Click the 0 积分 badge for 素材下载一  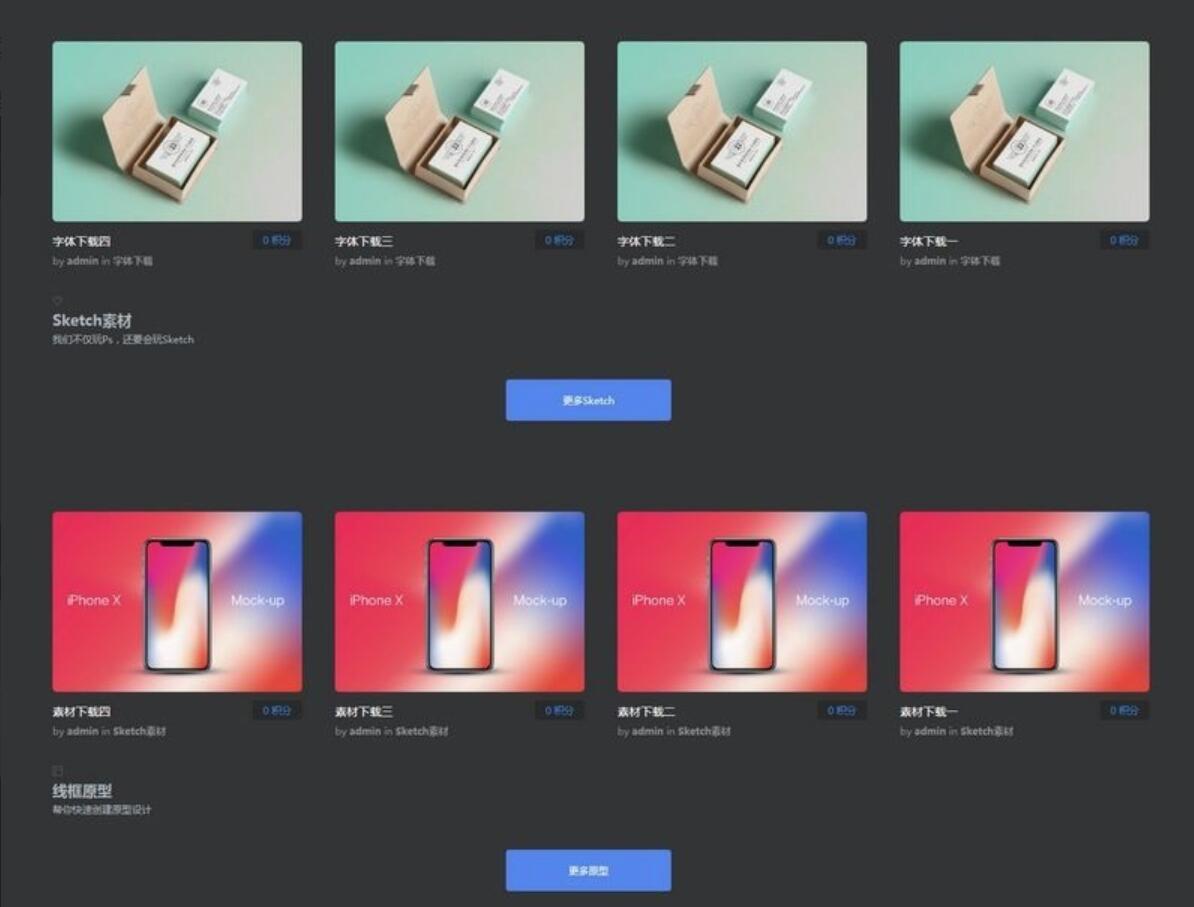[1124, 711]
